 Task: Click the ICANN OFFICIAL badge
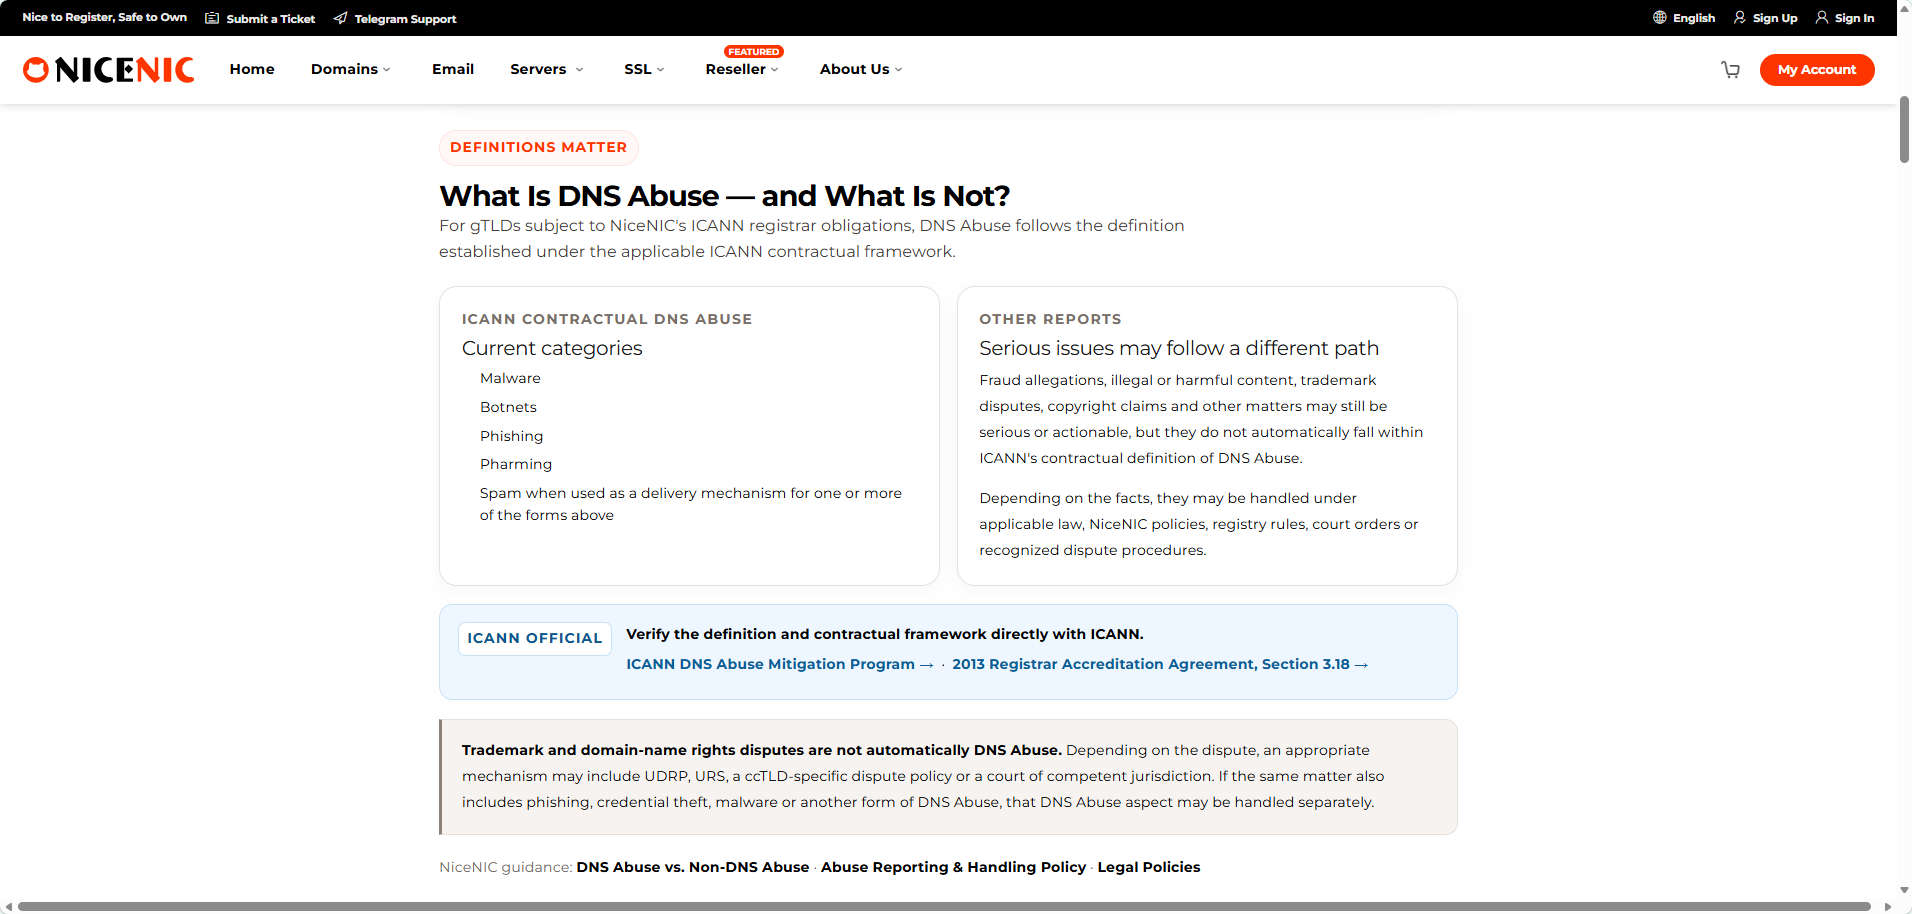(535, 638)
